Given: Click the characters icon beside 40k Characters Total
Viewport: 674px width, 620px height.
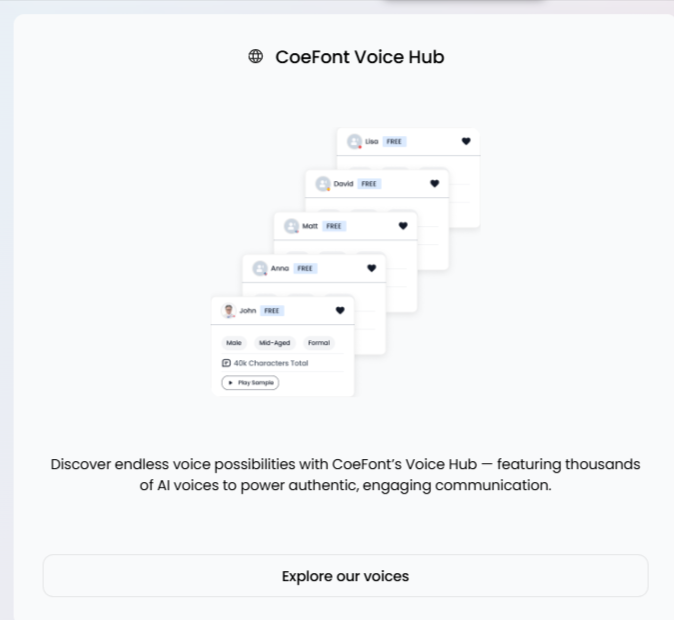Looking at the screenshot, I should pos(226,363).
